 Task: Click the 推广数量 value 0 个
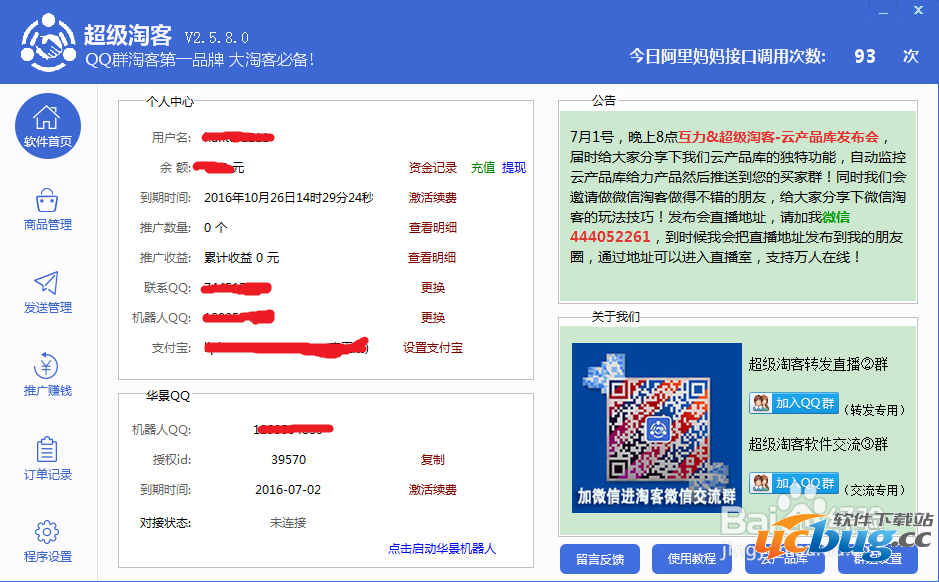pos(216,228)
